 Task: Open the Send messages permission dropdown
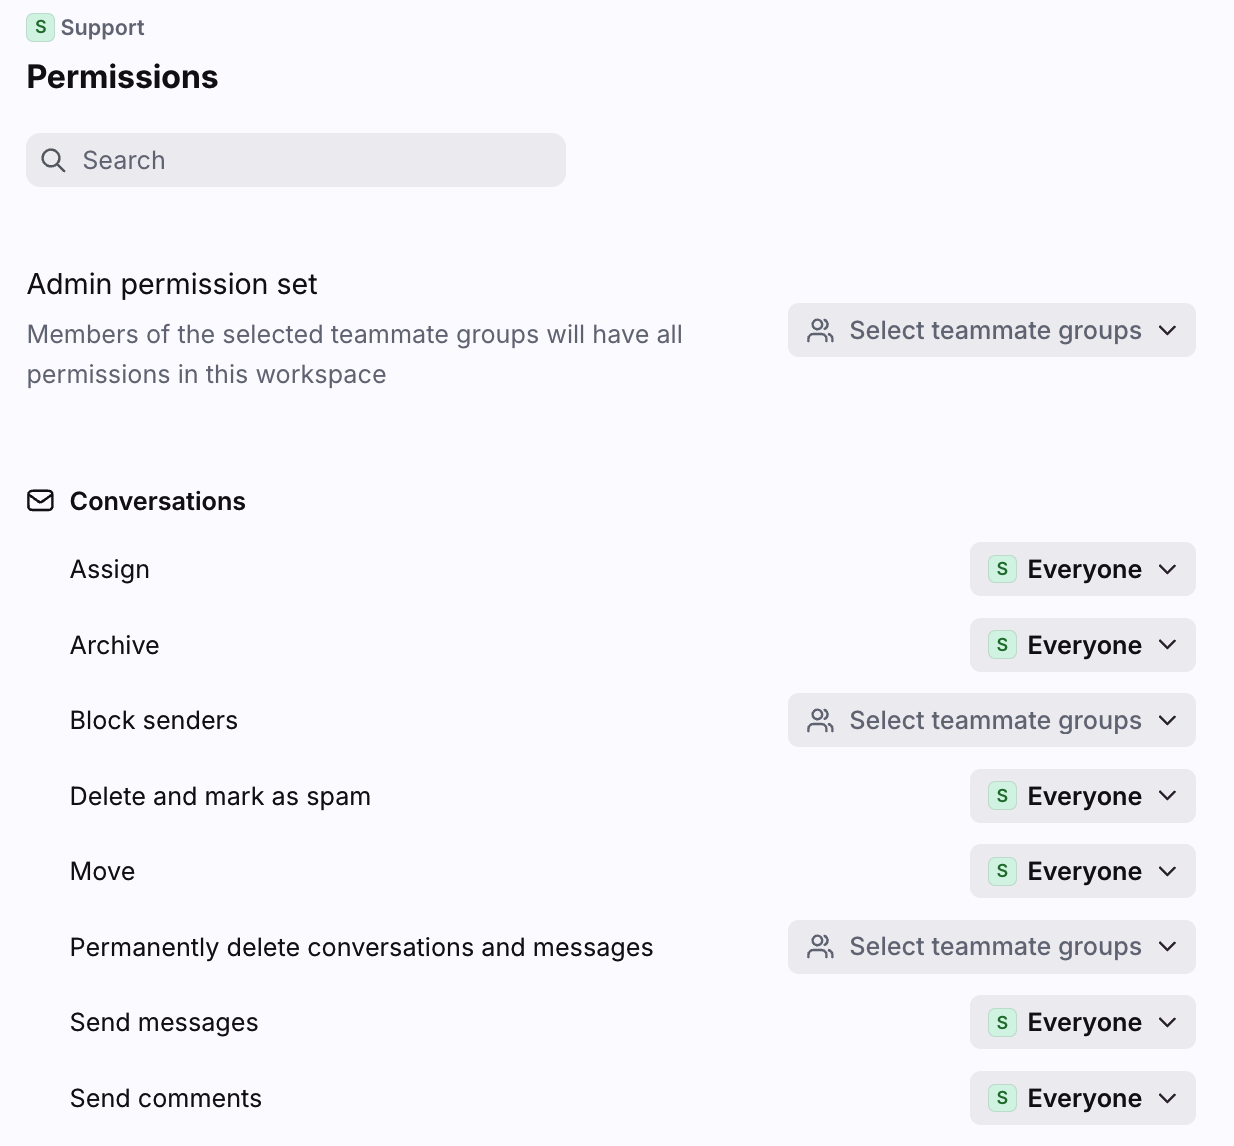1082,1022
